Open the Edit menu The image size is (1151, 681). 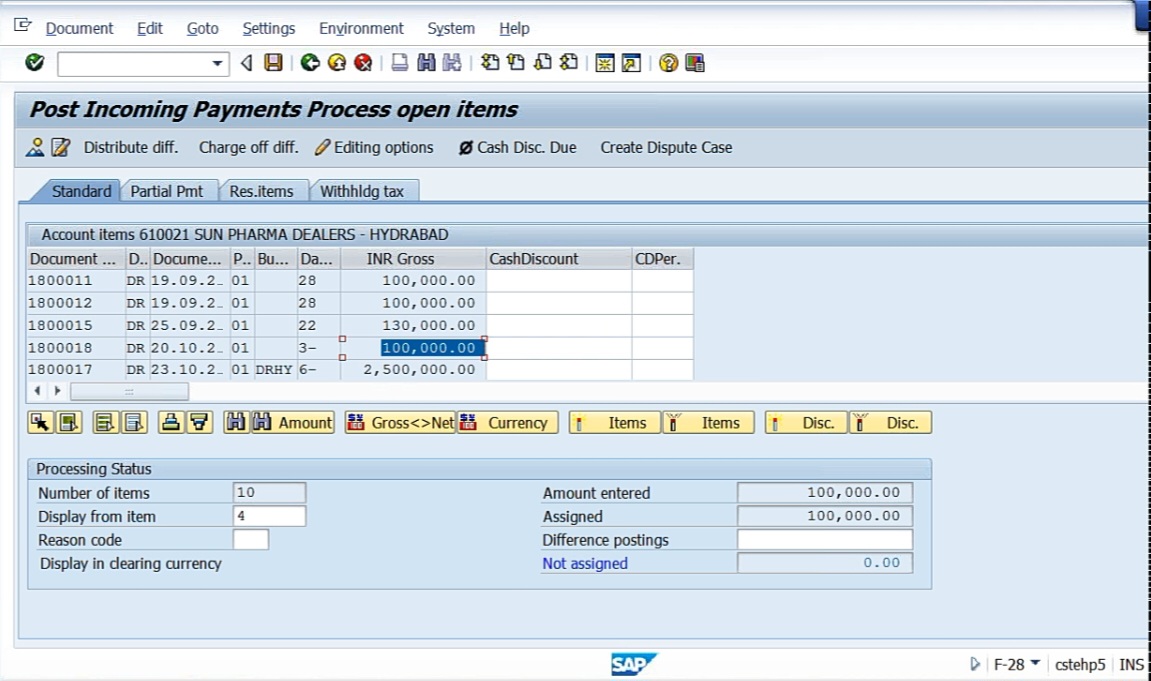pos(150,29)
